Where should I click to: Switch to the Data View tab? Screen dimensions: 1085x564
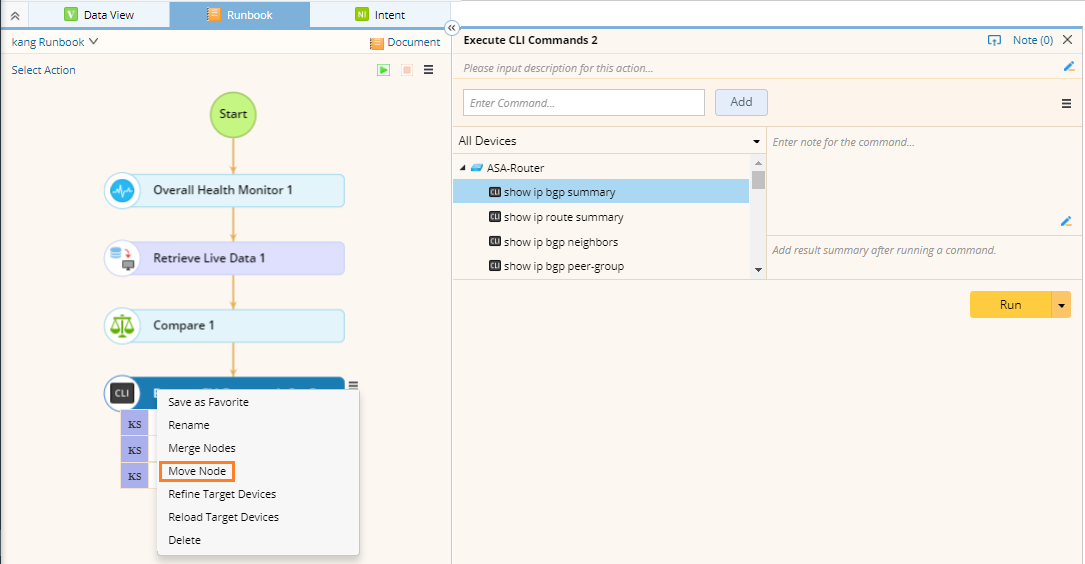click(x=99, y=15)
